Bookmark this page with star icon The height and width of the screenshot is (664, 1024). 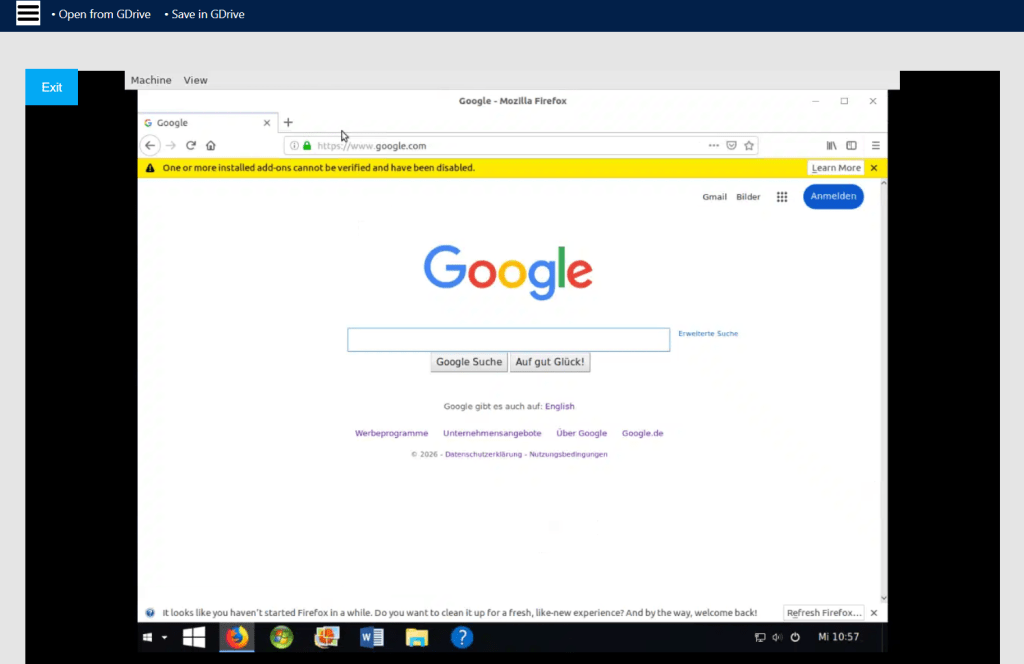point(749,146)
